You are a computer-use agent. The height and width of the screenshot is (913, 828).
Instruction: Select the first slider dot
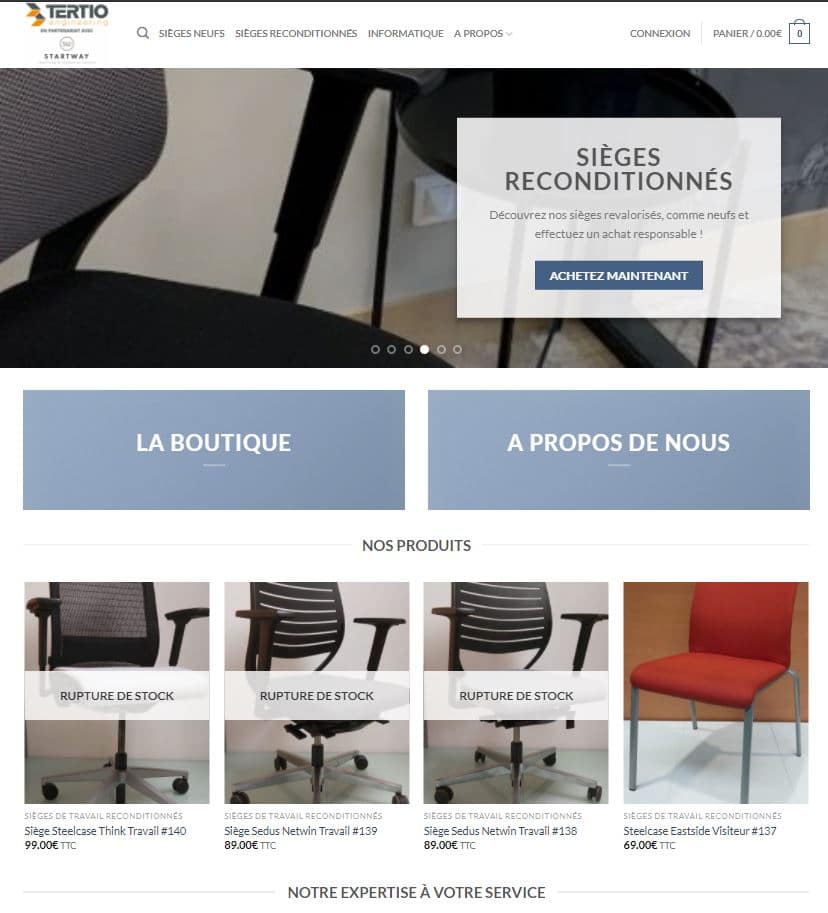click(376, 349)
